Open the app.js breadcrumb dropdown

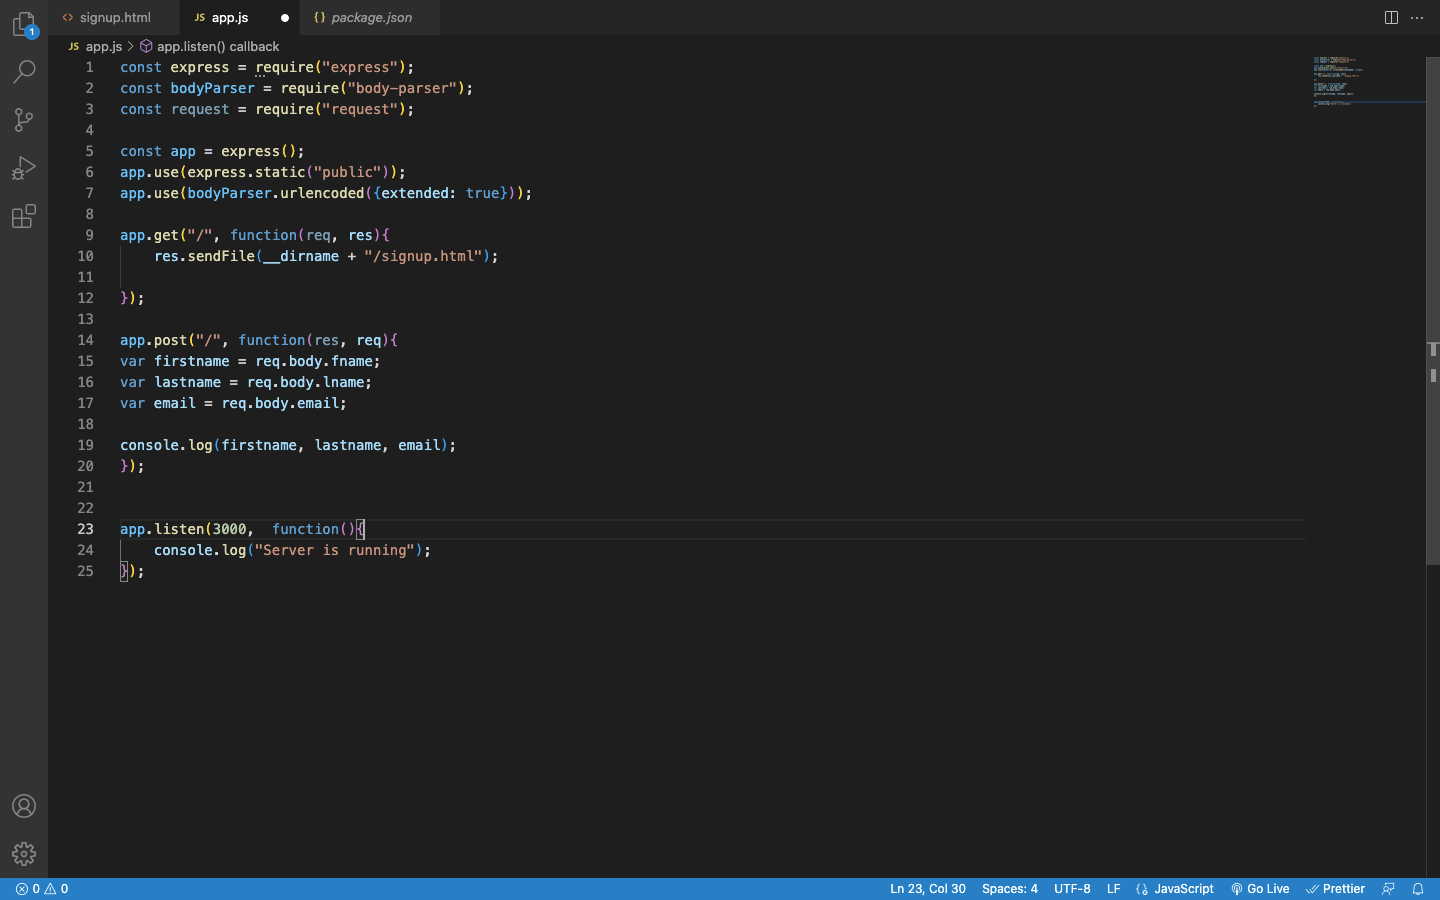[x=103, y=45]
